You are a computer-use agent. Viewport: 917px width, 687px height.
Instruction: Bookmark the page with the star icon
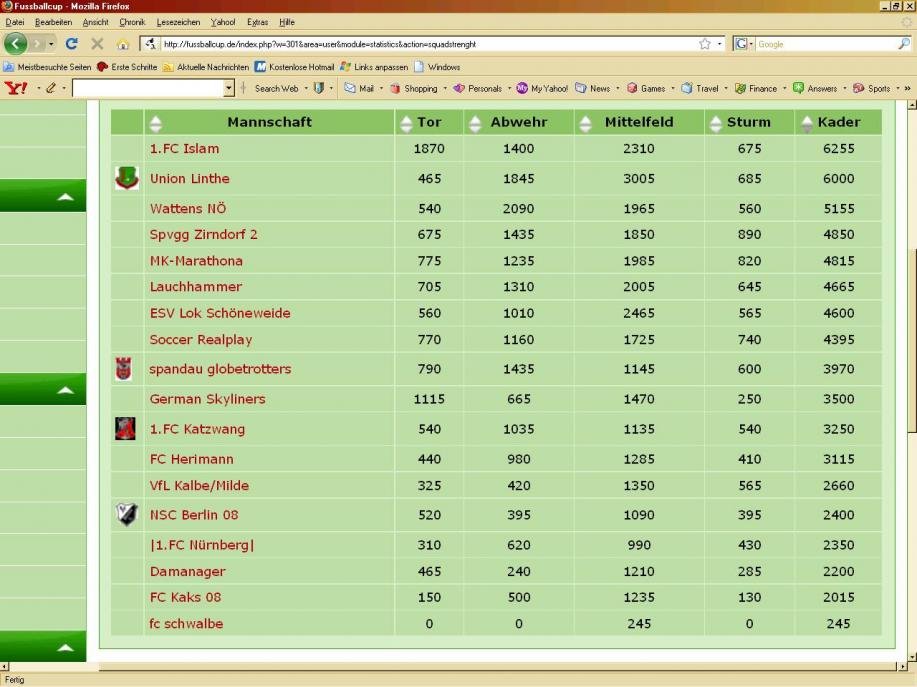point(705,44)
